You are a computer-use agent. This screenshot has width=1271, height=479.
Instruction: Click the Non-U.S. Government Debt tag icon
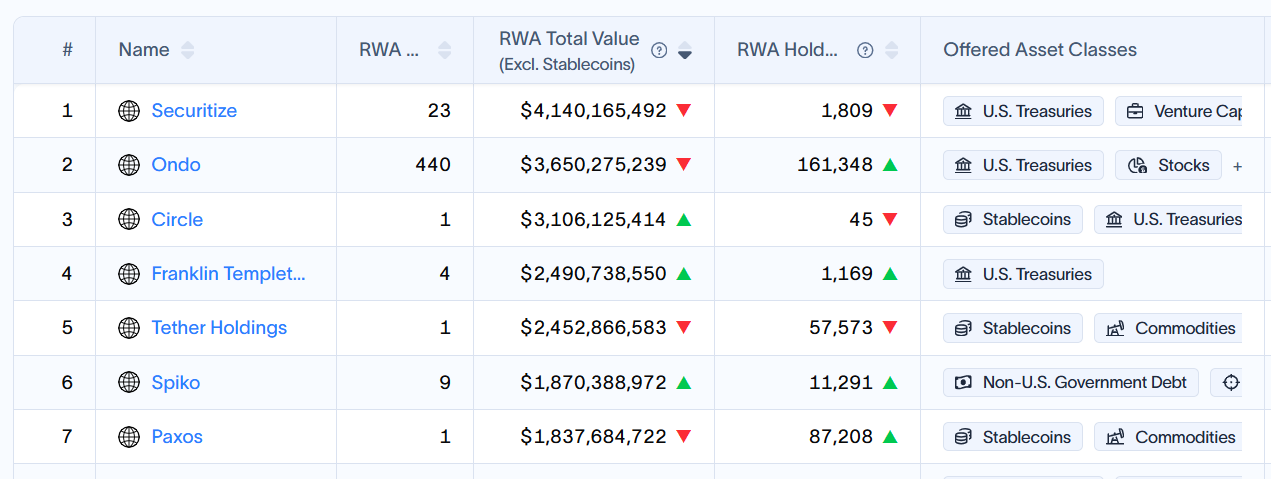click(963, 382)
